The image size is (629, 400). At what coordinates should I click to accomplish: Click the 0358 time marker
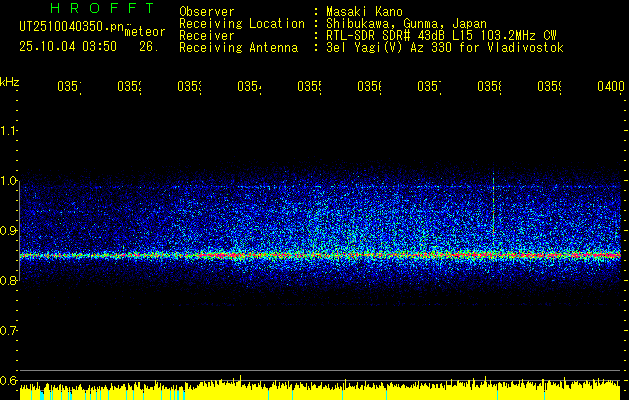click(489, 87)
